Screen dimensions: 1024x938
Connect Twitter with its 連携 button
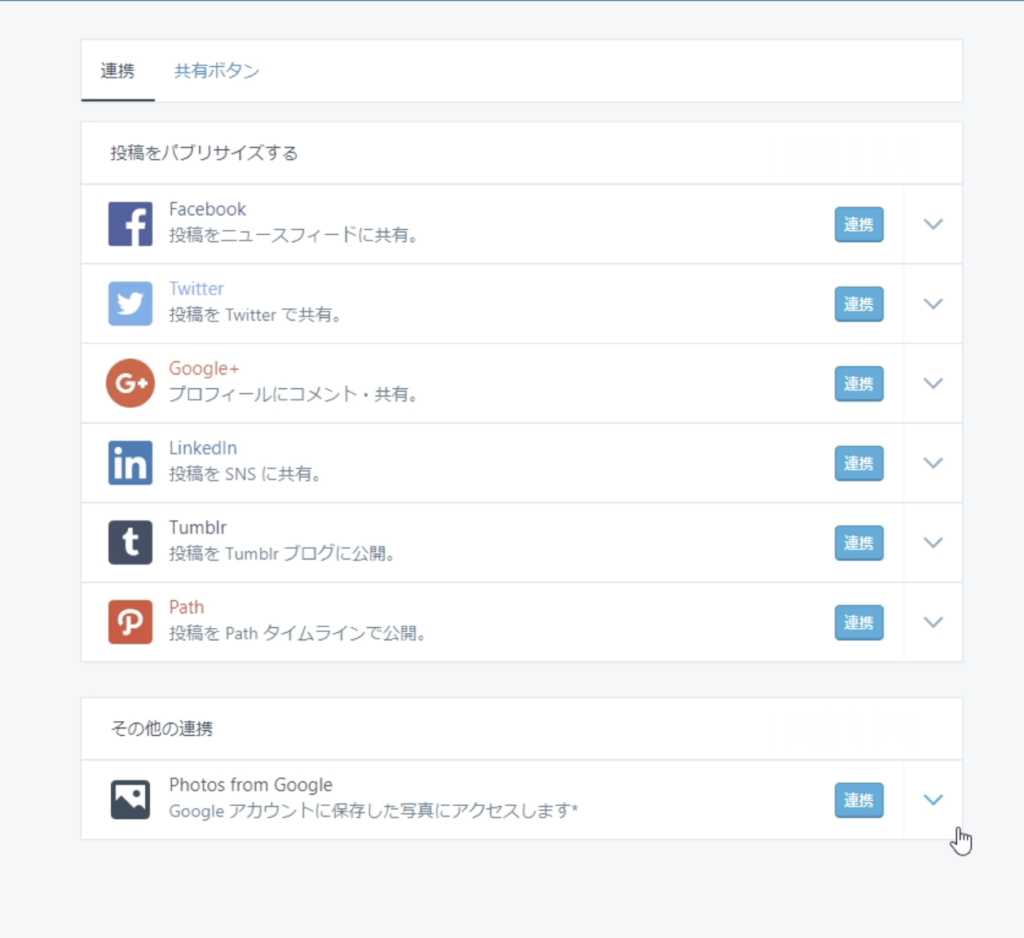(859, 304)
